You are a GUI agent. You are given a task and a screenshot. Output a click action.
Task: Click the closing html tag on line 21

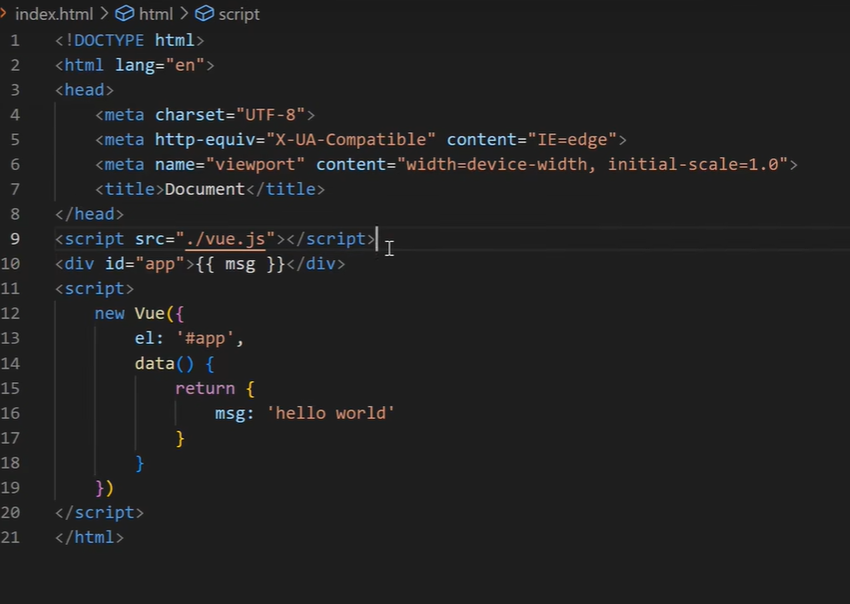89,538
